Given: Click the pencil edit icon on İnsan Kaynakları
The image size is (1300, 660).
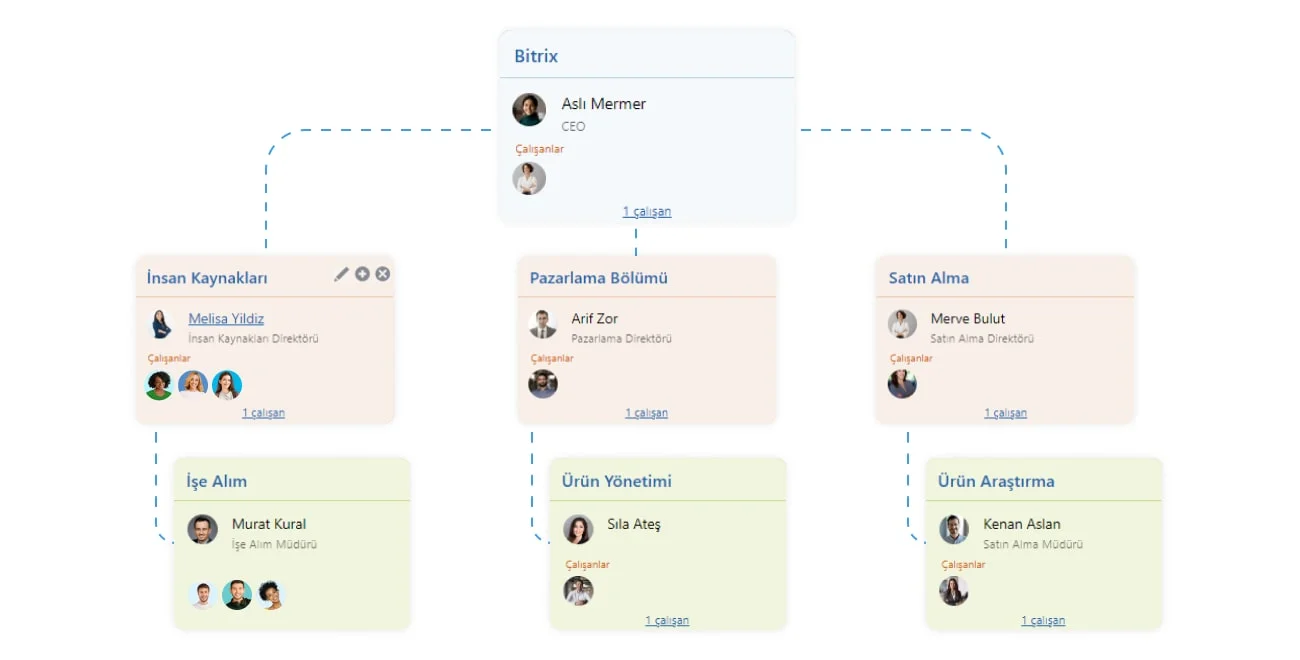Looking at the screenshot, I should click(341, 274).
